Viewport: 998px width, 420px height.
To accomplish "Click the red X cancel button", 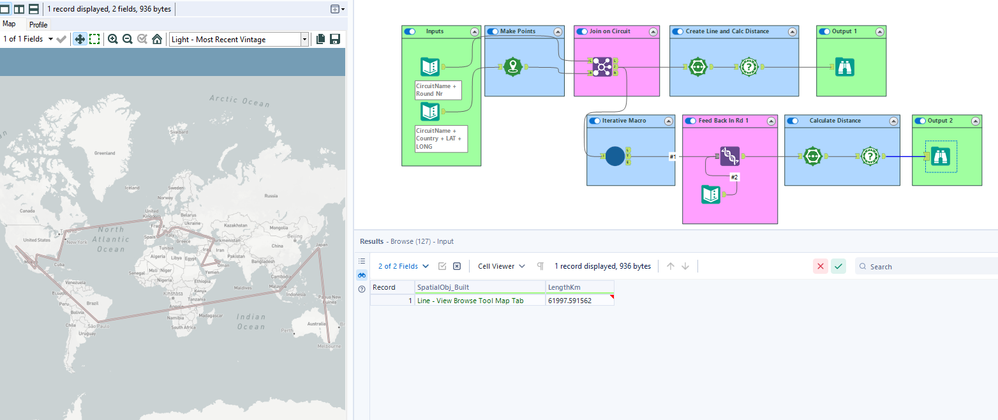I will pyautogui.click(x=820, y=266).
